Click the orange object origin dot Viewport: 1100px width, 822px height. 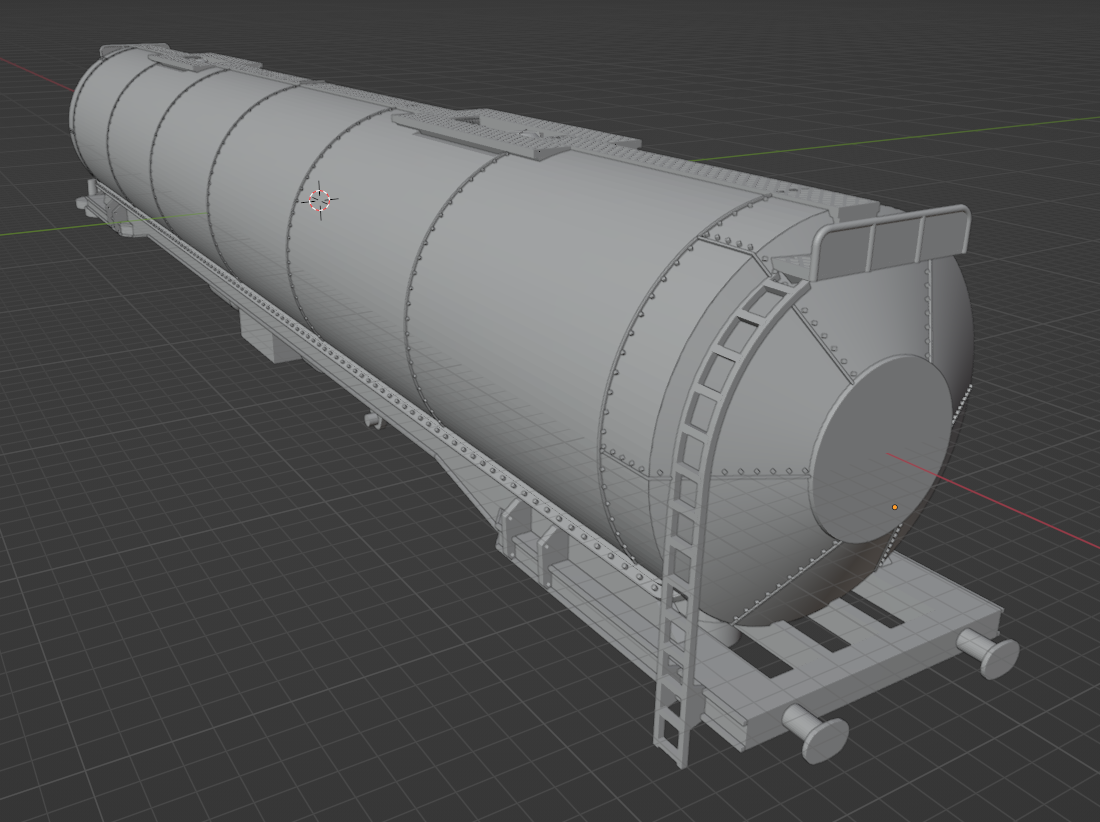click(x=894, y=507)
